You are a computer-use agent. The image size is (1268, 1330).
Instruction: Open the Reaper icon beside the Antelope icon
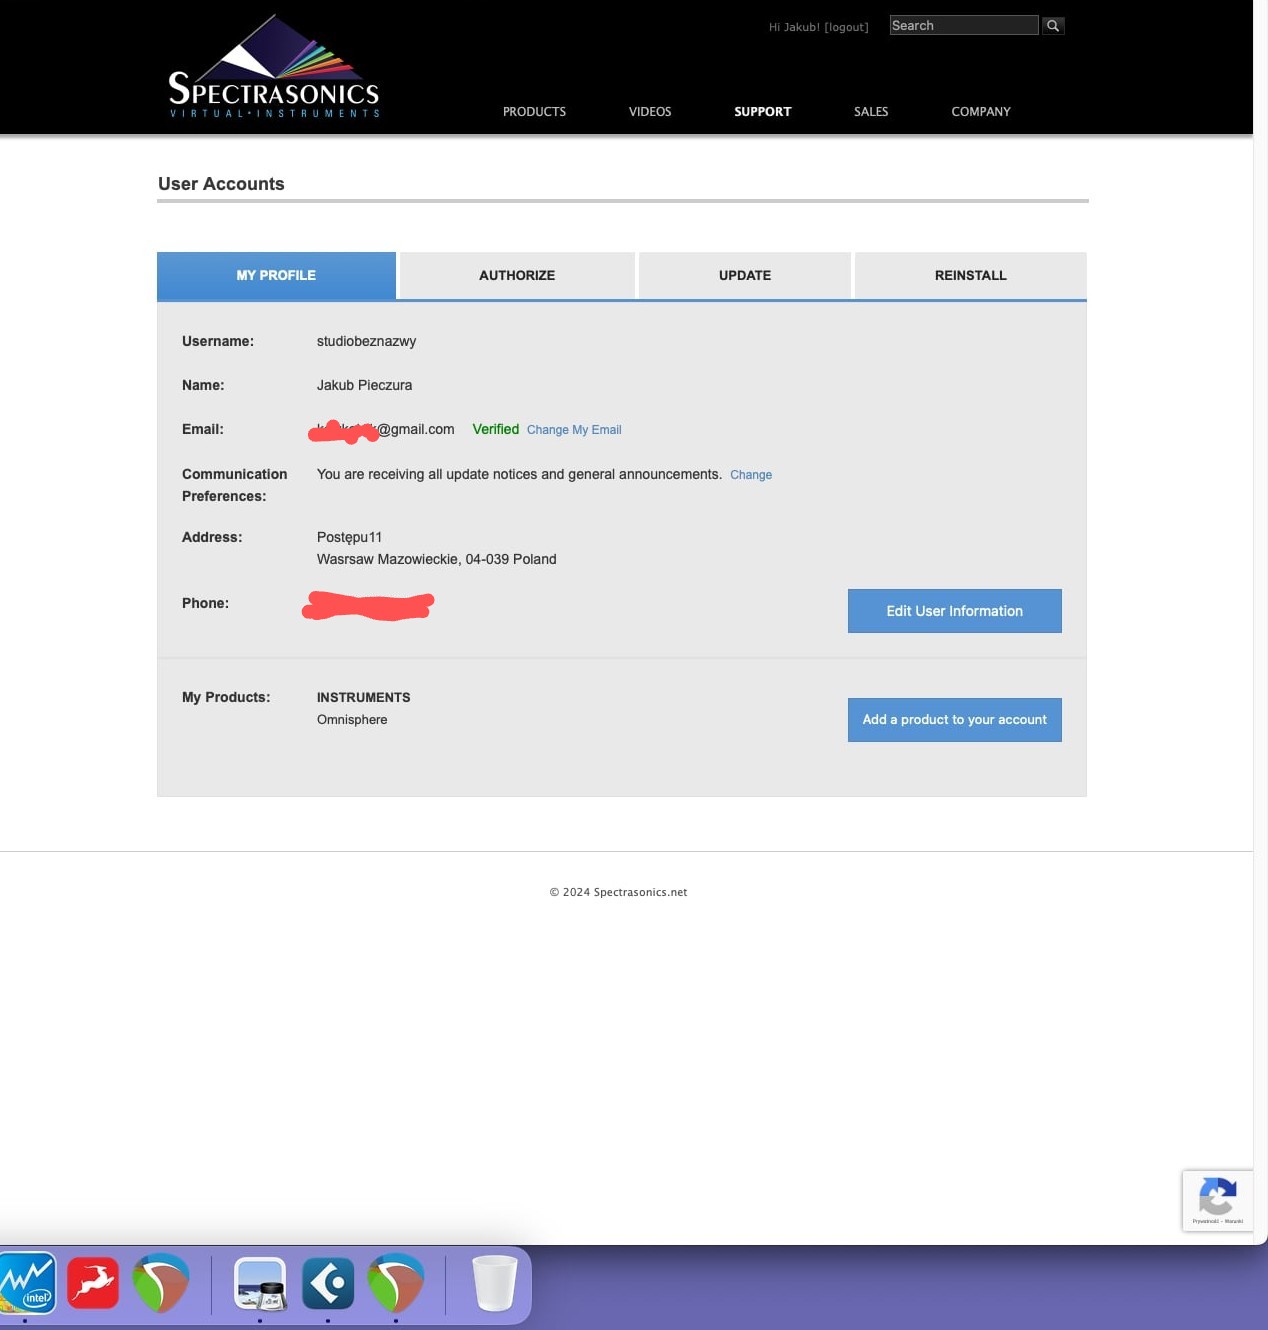point(161,1283)
